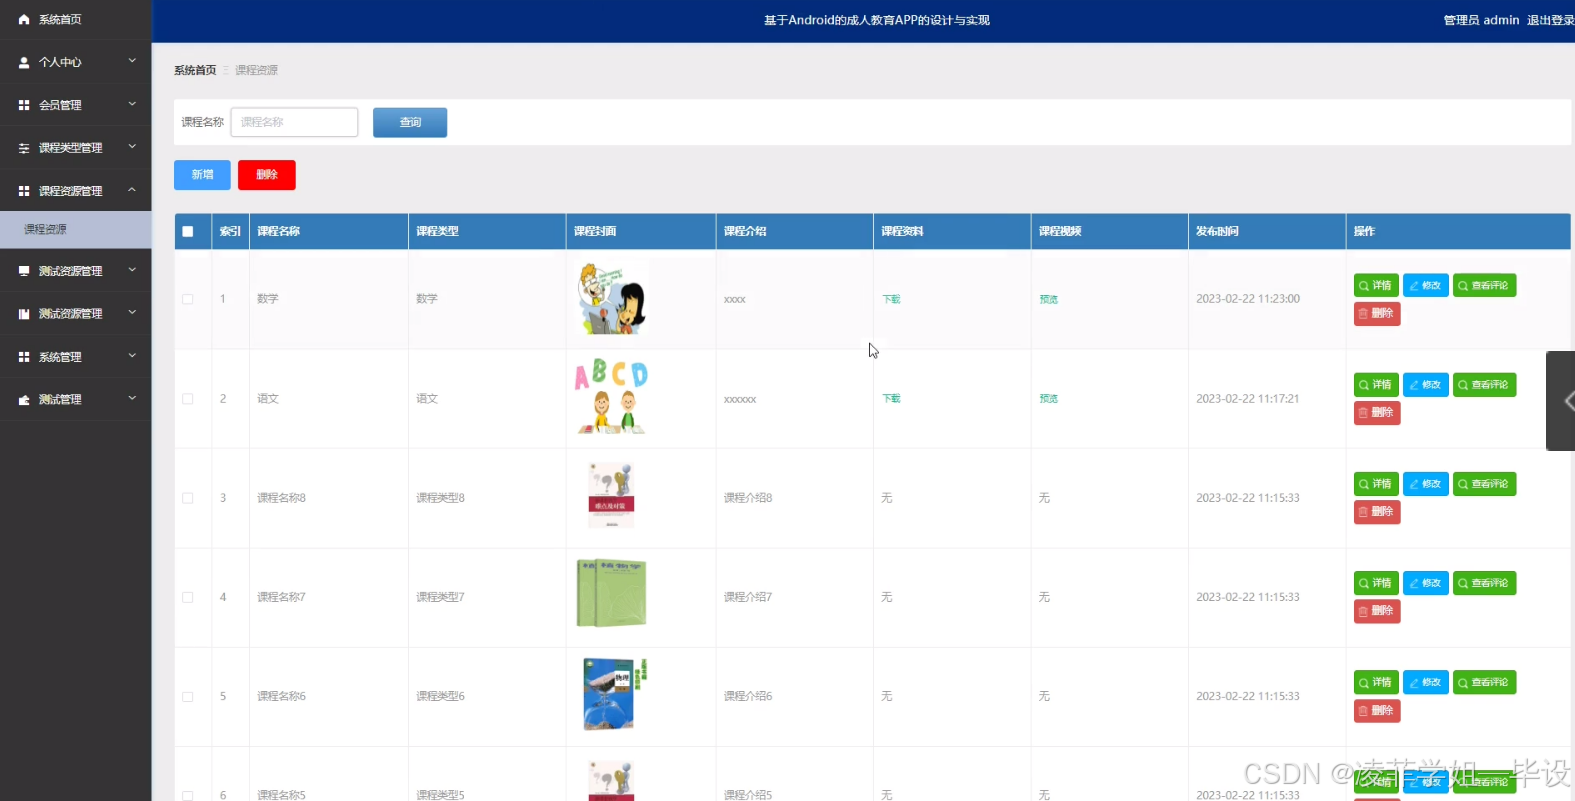1575x801 pixels.
Task: Click the sliders icon for 课程类型管理
Action: [24, 148]
